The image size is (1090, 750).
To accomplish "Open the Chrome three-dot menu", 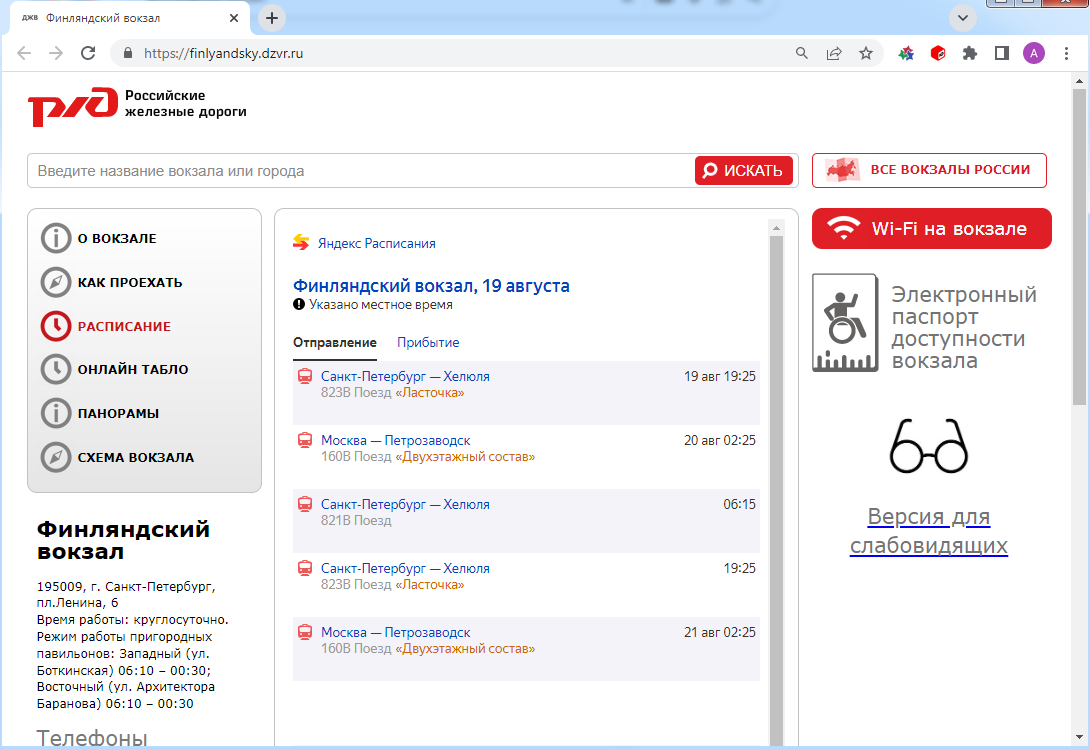I will (1066, 54).
